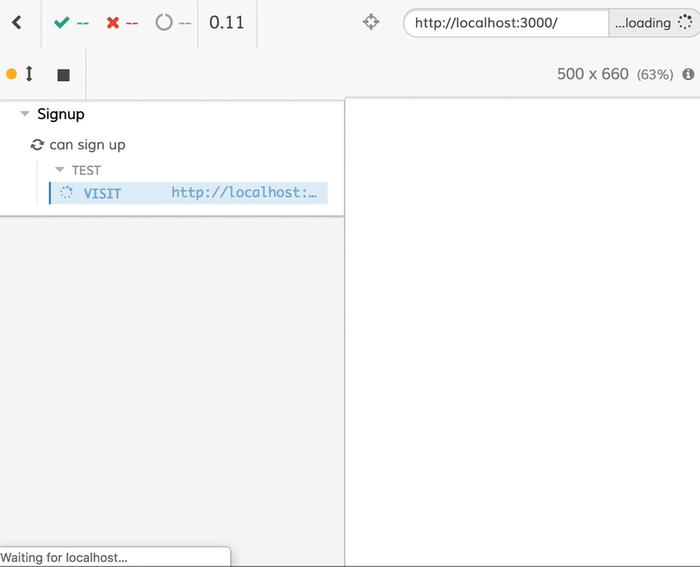The height and width of the screenshot is (567, 700).
Task: Collapse the Signup suite triangle
Action: (x=25, y=115)
